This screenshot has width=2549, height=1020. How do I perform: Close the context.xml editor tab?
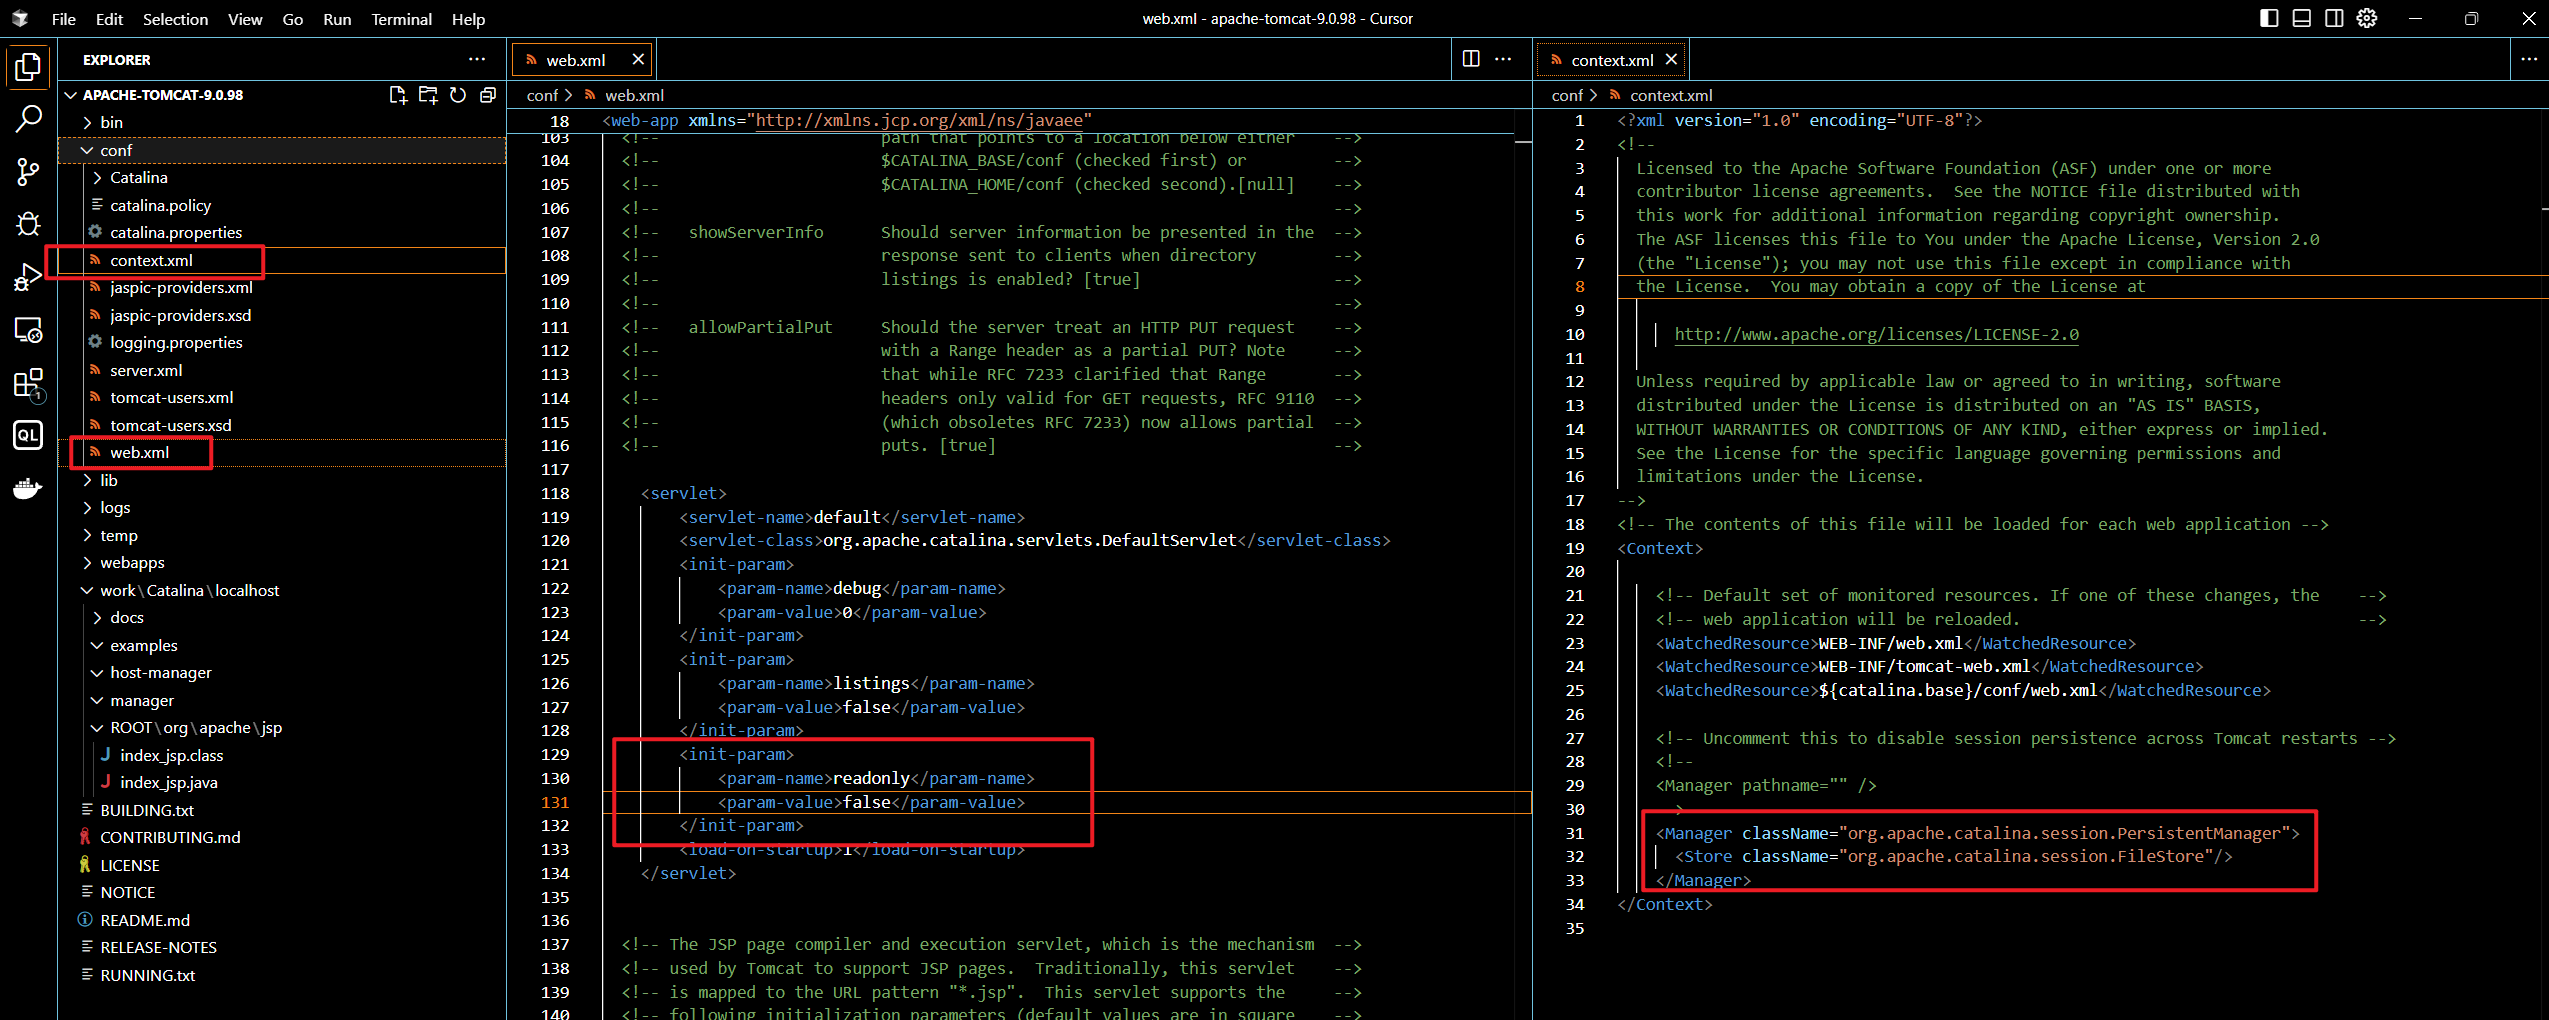(x=1671, y=60)
